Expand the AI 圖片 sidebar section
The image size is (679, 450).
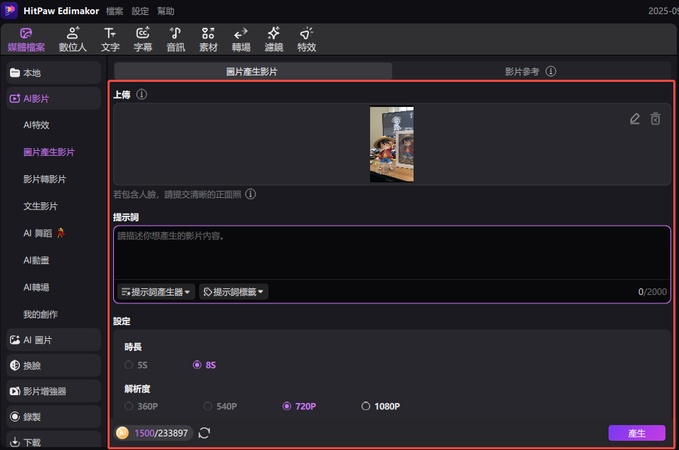[x=54, y=340]
